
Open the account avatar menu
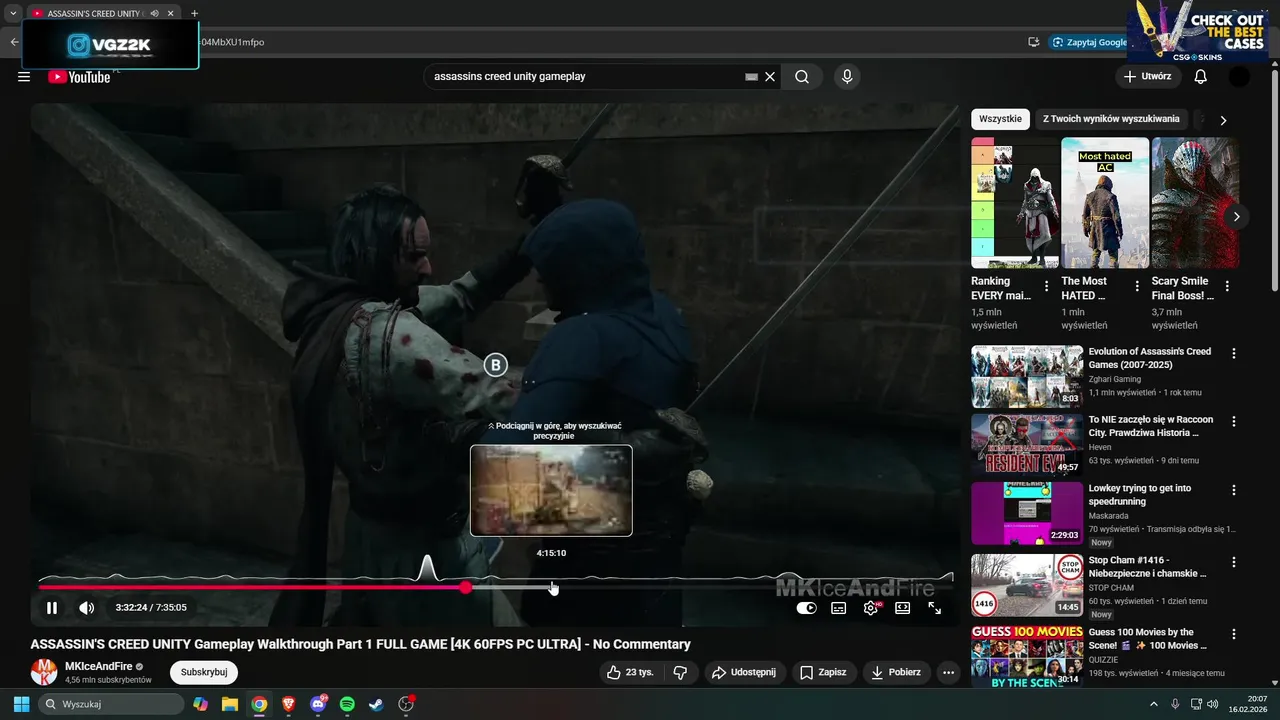[x=1239, y=77]
